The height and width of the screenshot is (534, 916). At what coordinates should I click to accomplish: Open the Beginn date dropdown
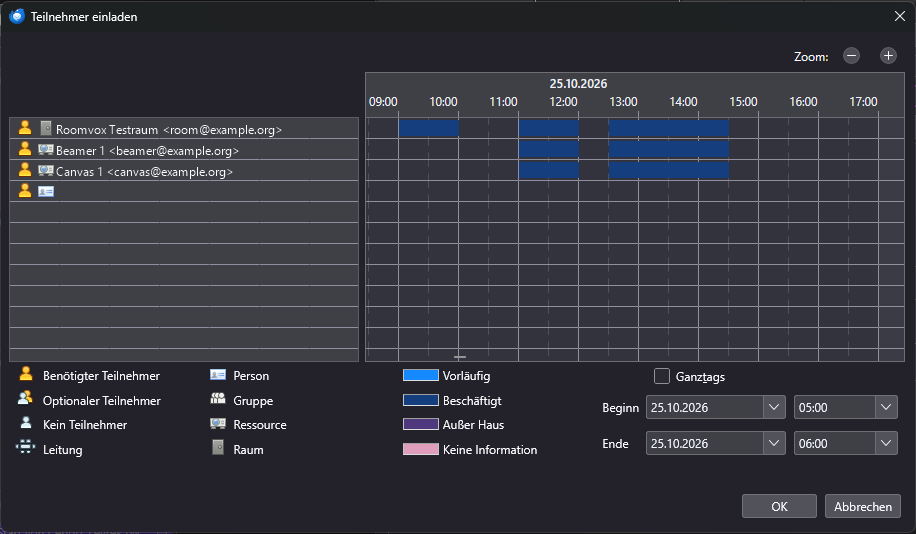773,407
